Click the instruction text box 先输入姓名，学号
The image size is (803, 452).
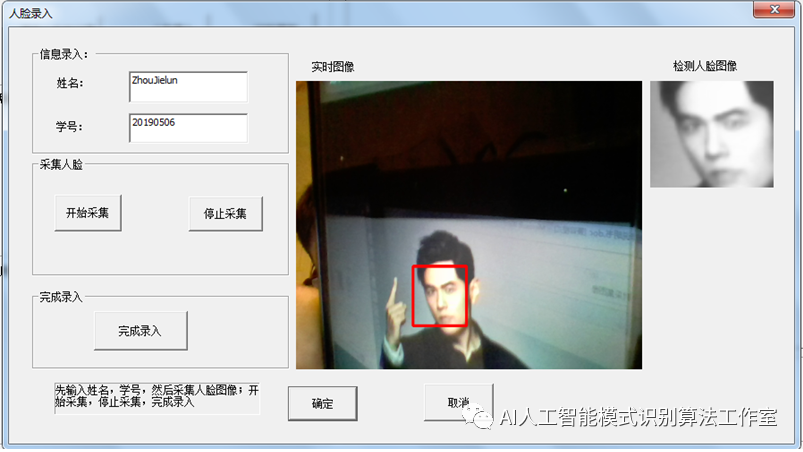(157, 398)
